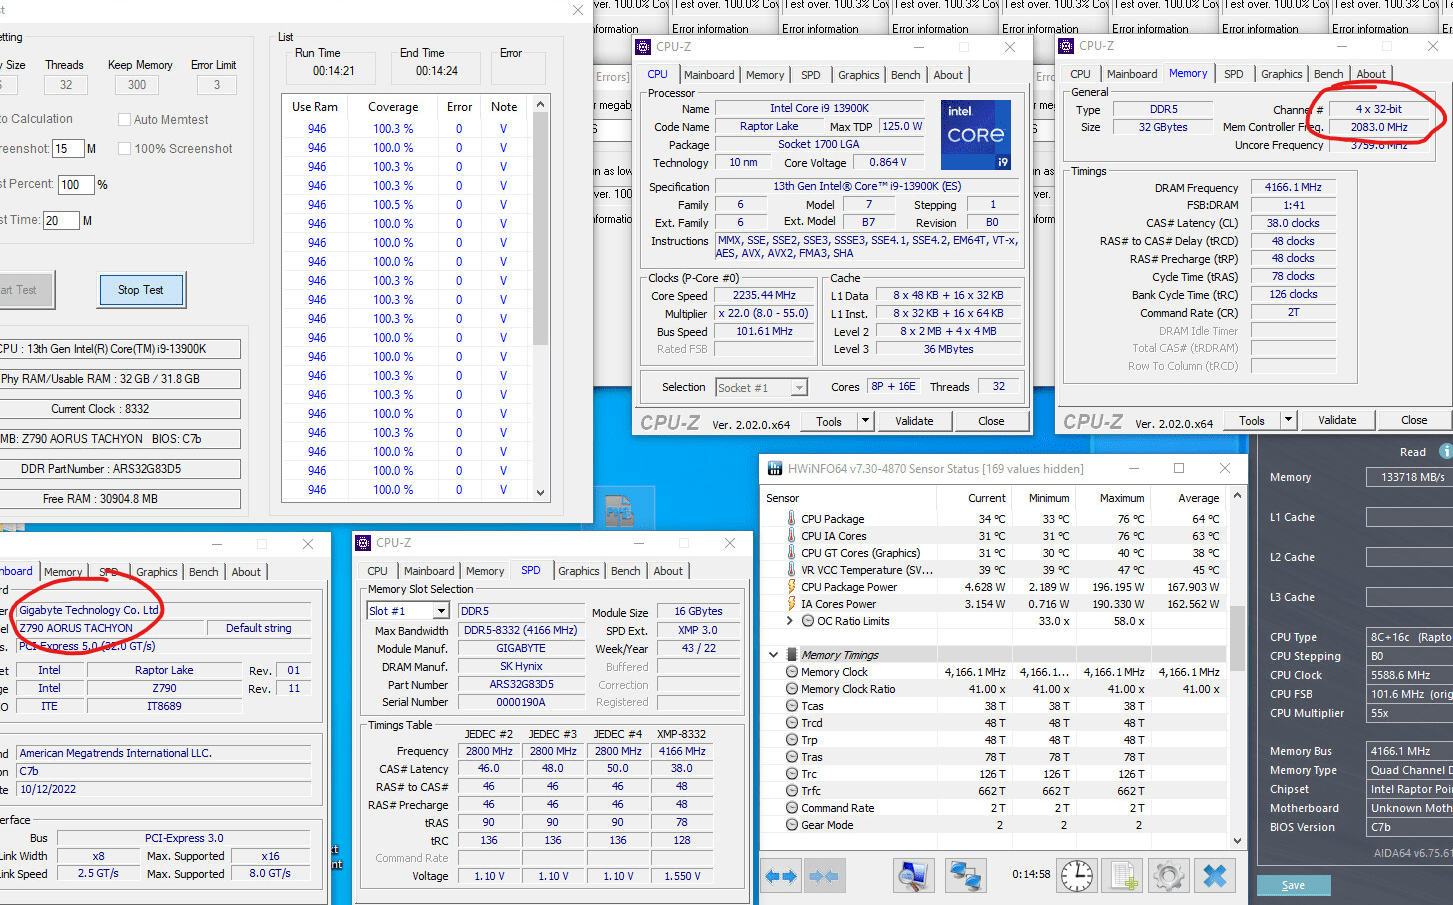1453x905 pixels.
Task: Open HWiNFO sensor settings gear icon
Action: click(x=1169, y=876)
